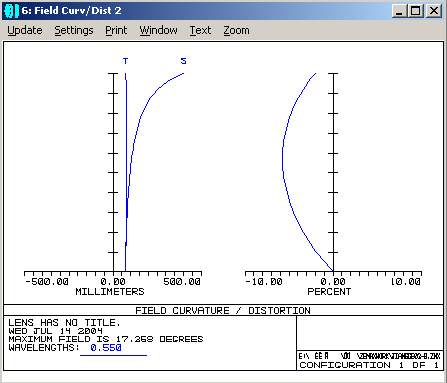Open the Settings menu

[74, 30]
